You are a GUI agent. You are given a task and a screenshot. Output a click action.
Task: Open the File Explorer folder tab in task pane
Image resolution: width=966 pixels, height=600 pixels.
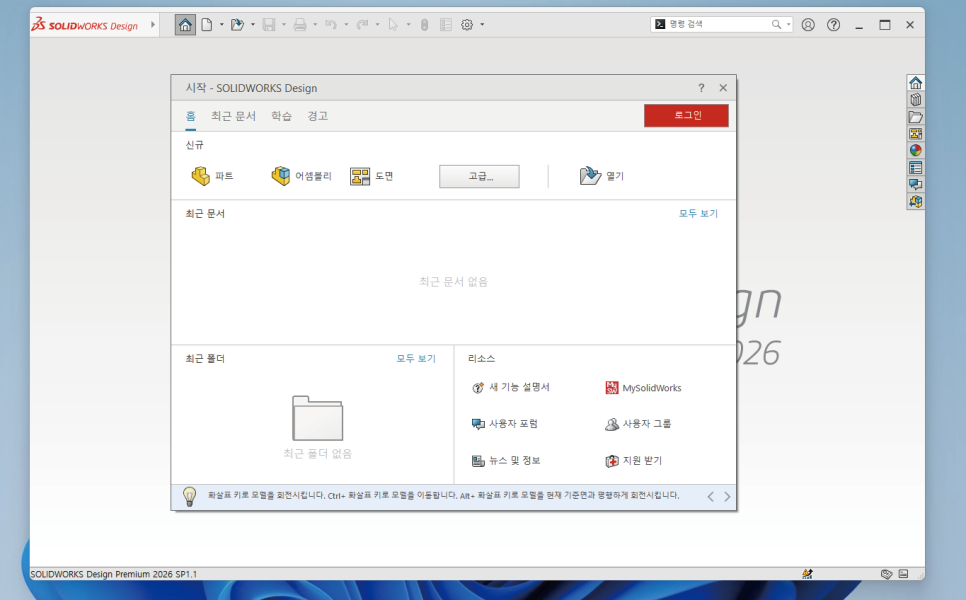pyautogui.click(x=915, y=116)
